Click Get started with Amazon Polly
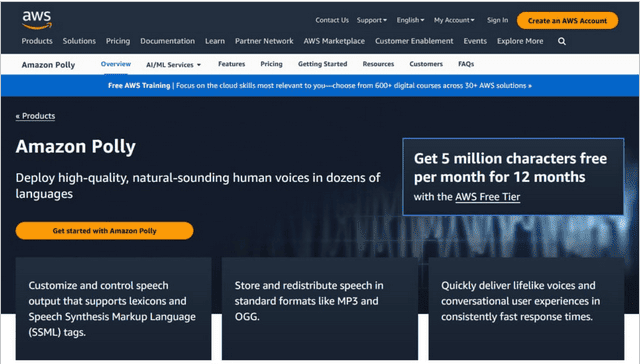Viewport: 640px width, 364px height. tap(104, 231)
